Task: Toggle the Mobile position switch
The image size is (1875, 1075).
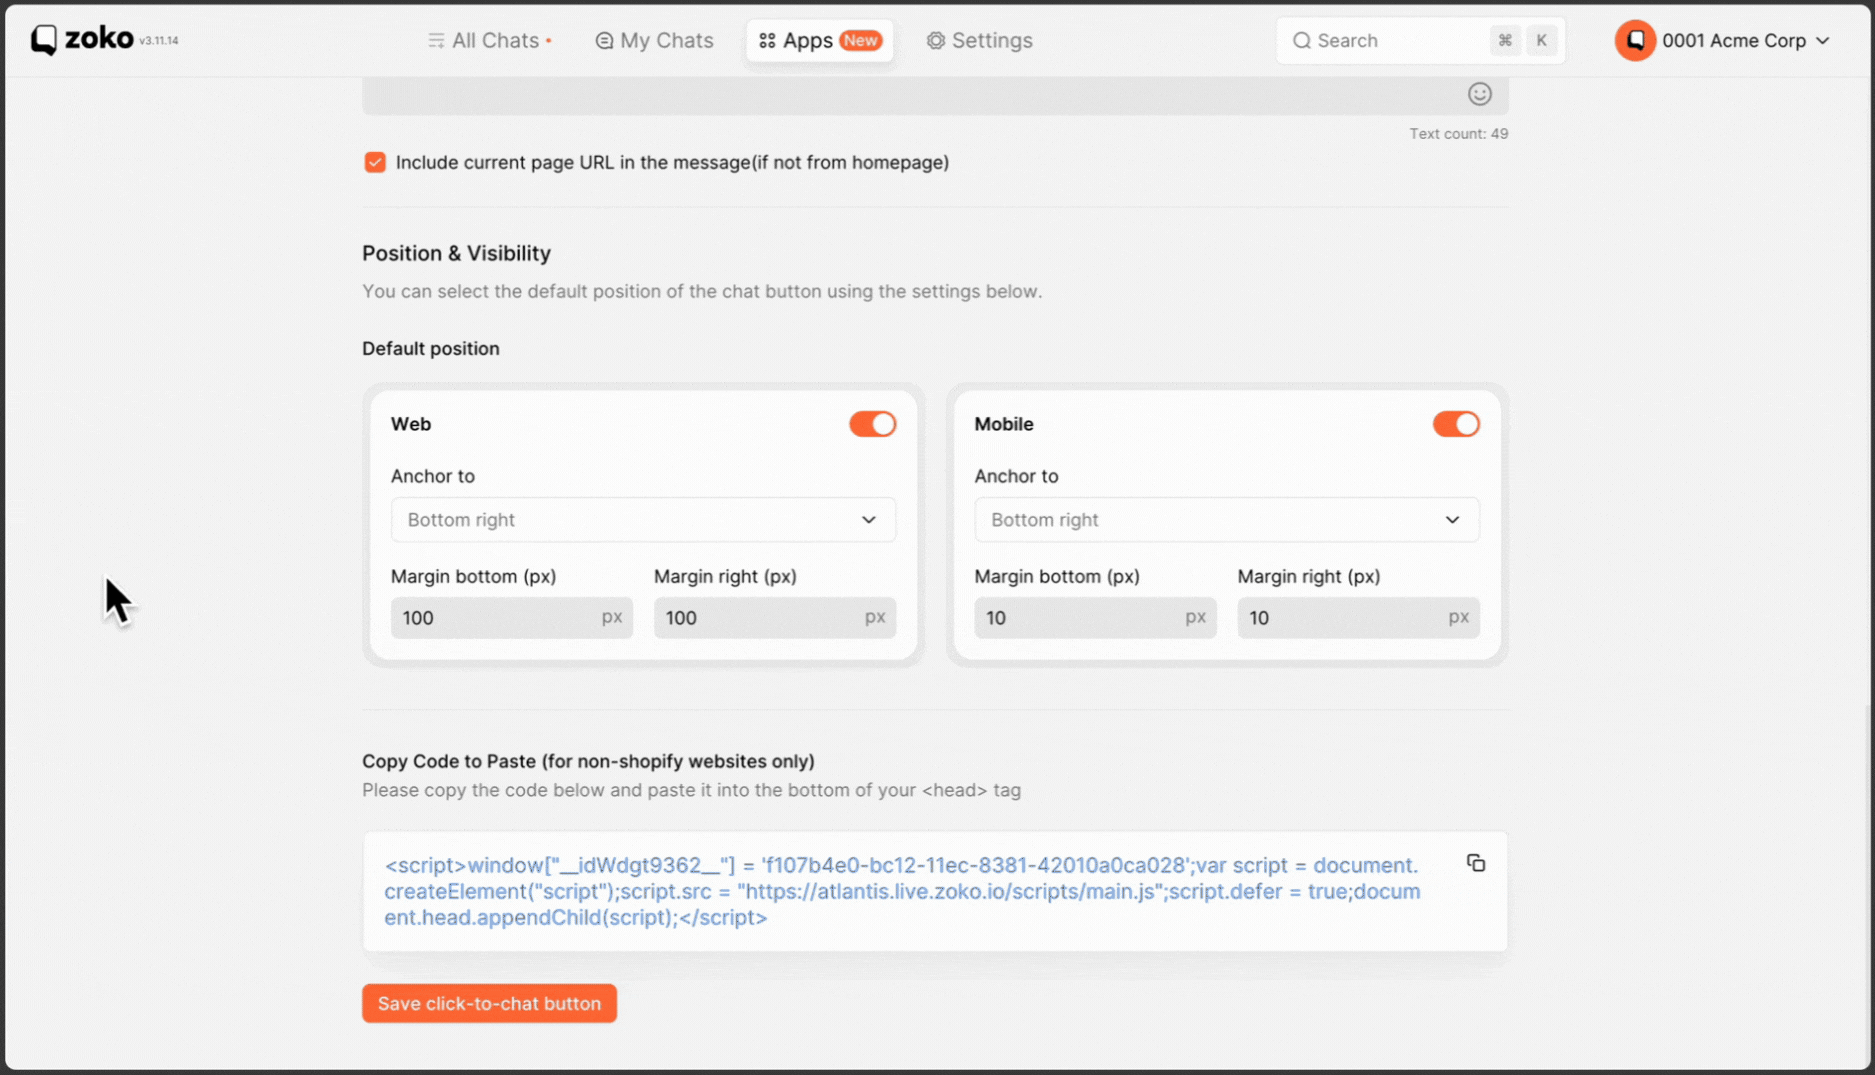Action: 1455,424
